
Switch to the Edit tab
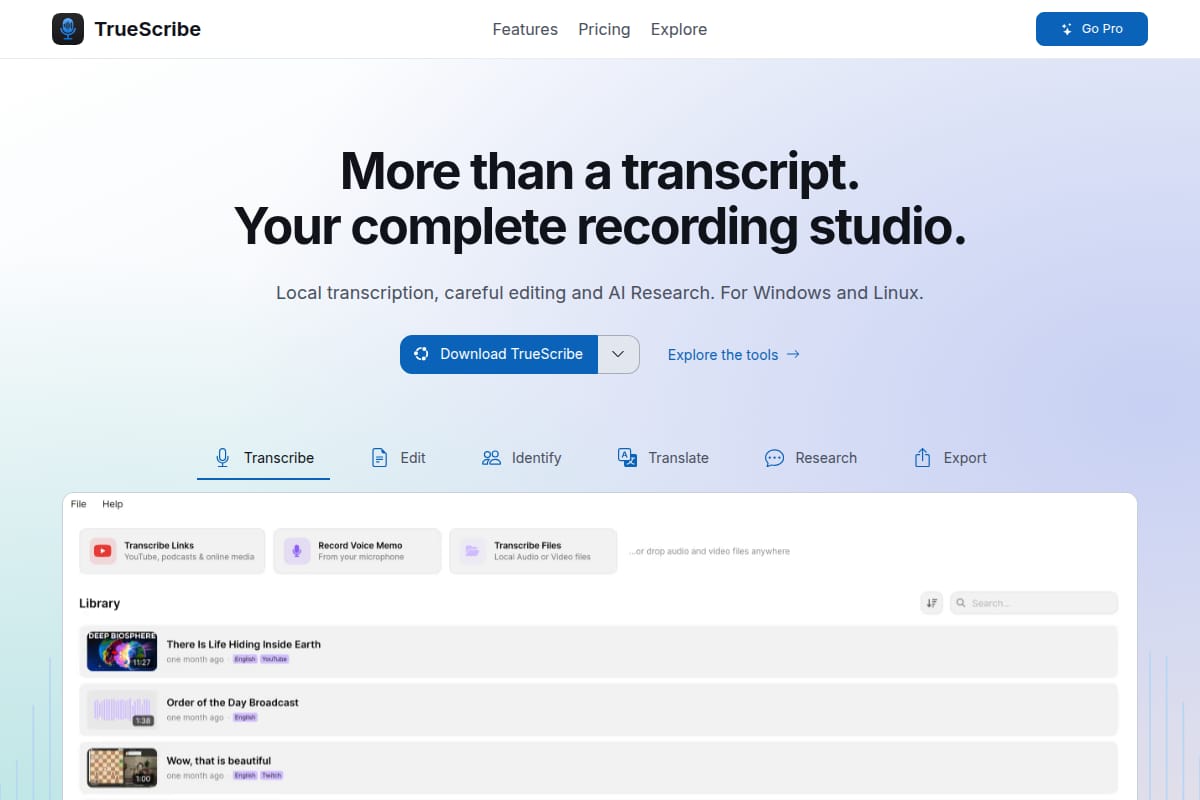tap(398, 458)
